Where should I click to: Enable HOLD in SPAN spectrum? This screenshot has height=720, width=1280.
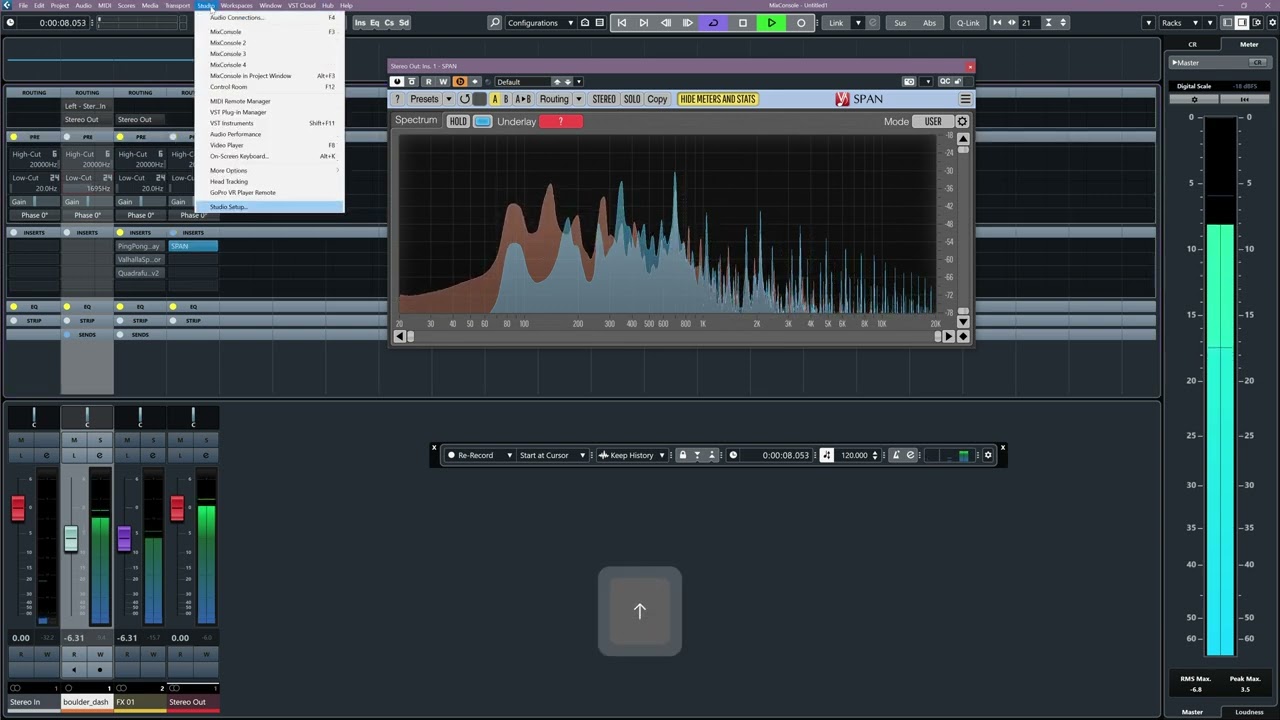click(x=458, y=121)
